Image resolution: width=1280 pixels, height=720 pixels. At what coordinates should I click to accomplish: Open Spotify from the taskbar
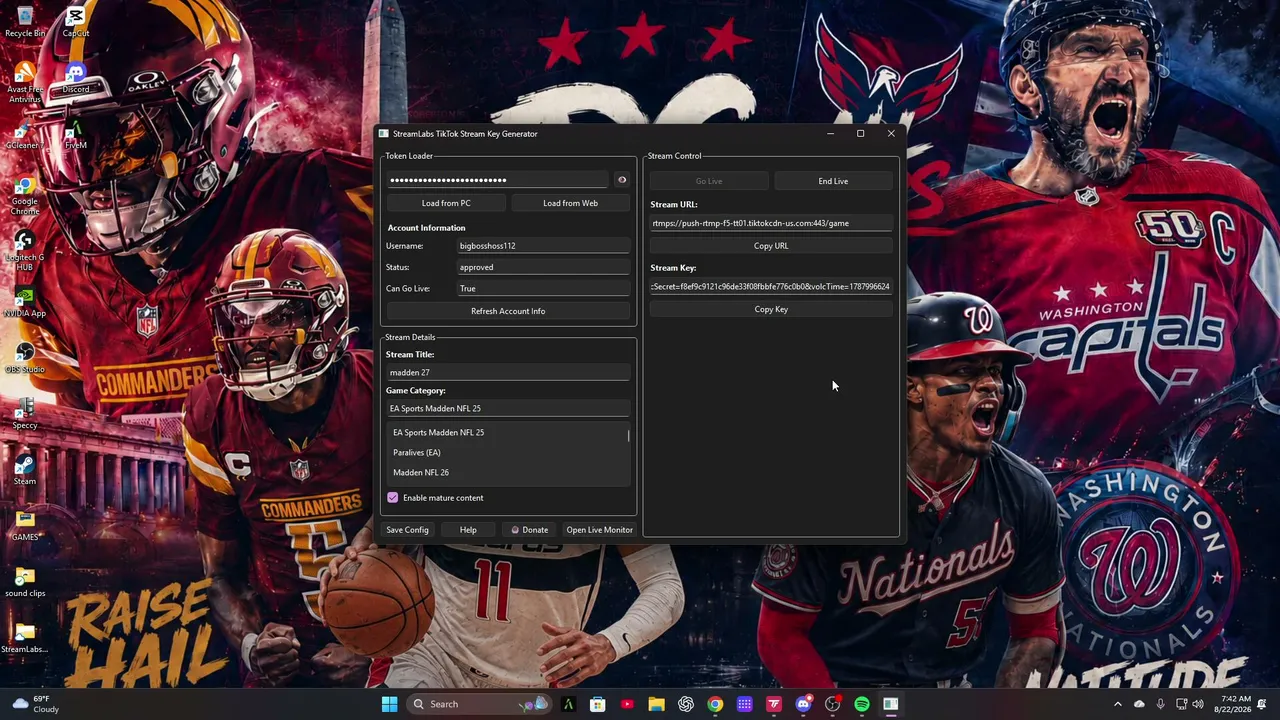862,704
